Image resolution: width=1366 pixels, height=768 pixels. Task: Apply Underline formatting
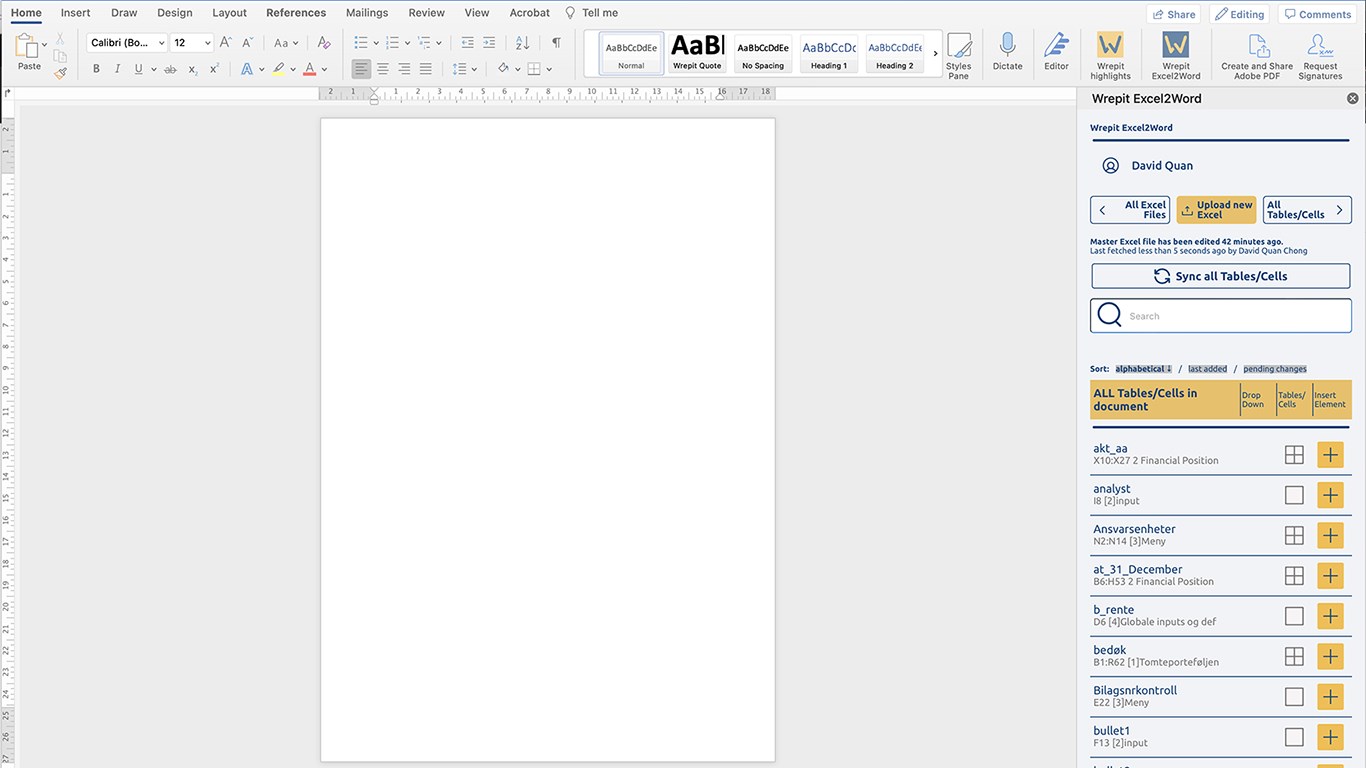point(138,69)
